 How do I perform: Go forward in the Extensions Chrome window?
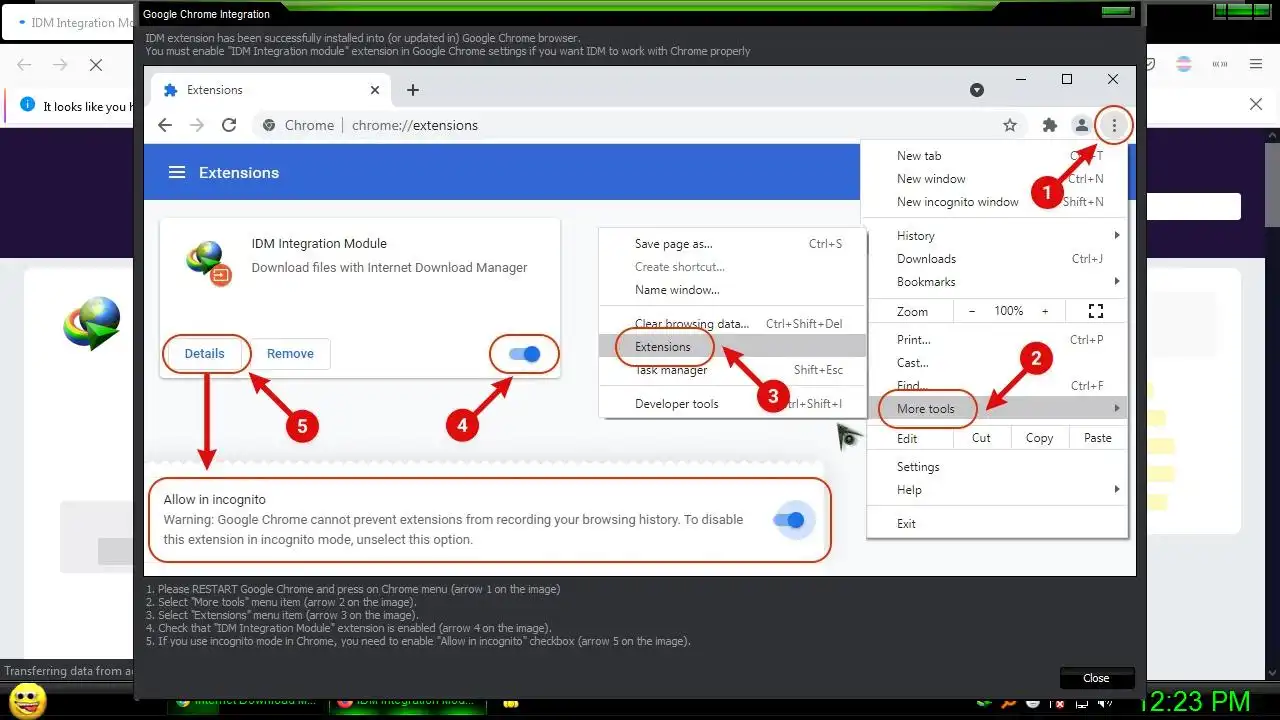(x=197, y=125)
